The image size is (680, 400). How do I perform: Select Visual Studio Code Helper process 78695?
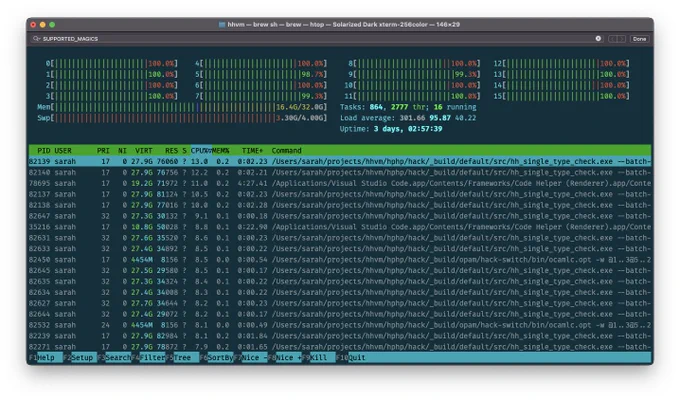click(x=340, y=183)
